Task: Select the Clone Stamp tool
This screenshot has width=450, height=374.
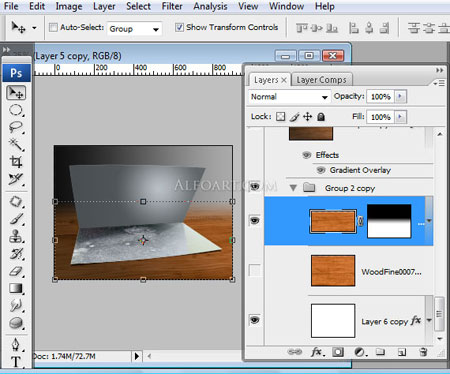Action: (x=16, y=236)
